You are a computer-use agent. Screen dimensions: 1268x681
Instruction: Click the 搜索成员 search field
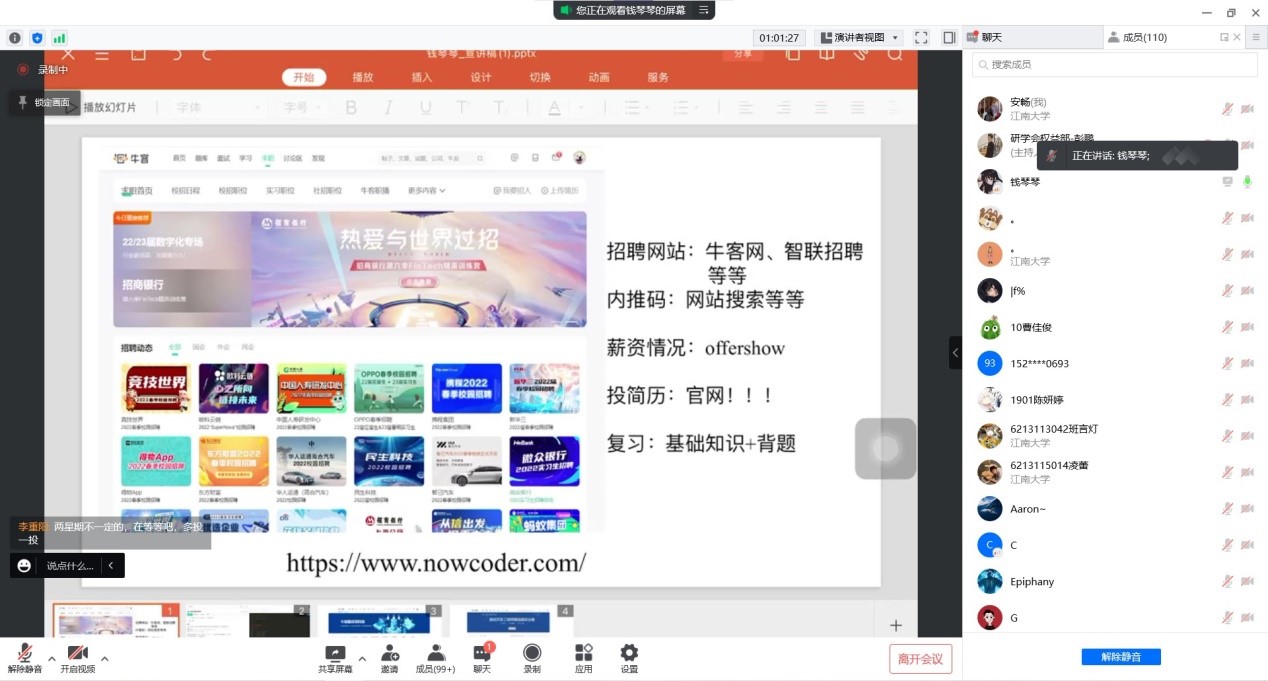(x=1115, y=64)
